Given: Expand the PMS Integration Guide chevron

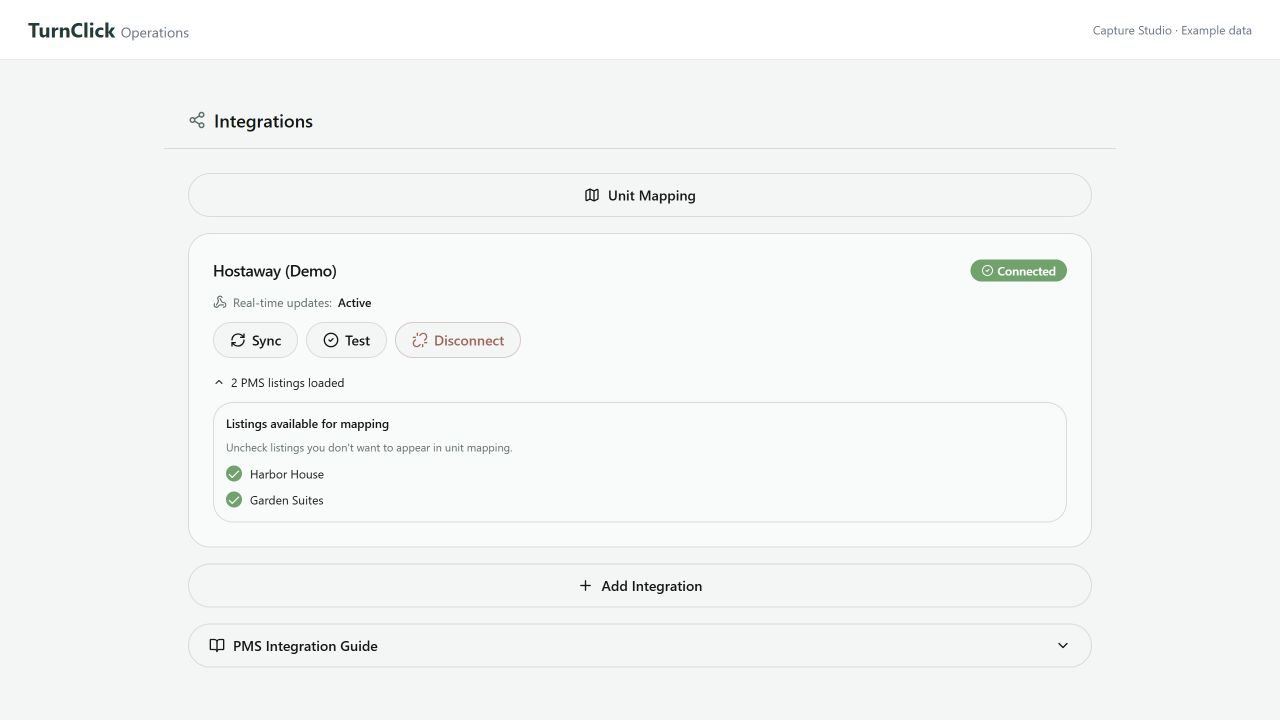Looking at the screenshot, I should [1063, 646].
